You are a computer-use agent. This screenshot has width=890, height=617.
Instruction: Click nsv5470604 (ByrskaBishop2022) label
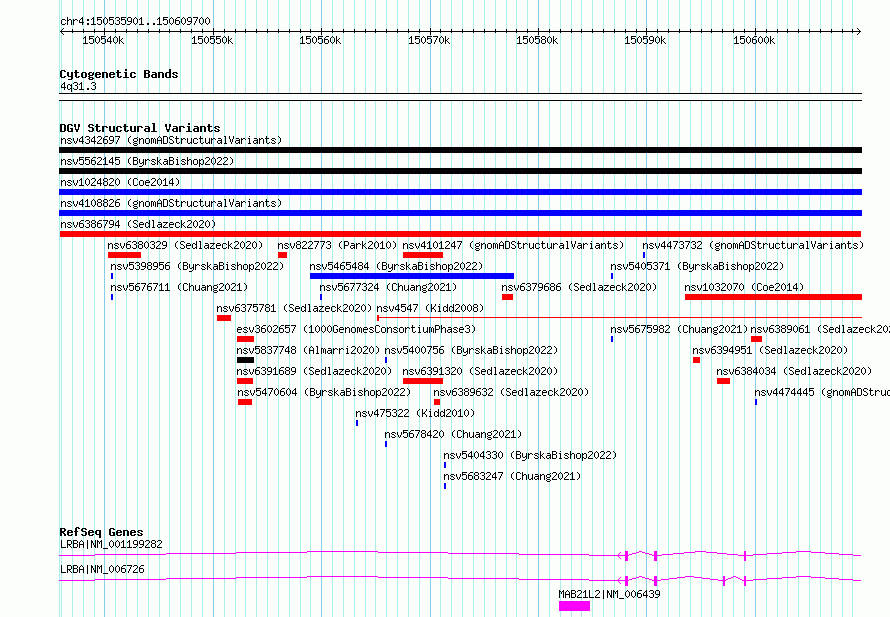(x=324, y=392)
